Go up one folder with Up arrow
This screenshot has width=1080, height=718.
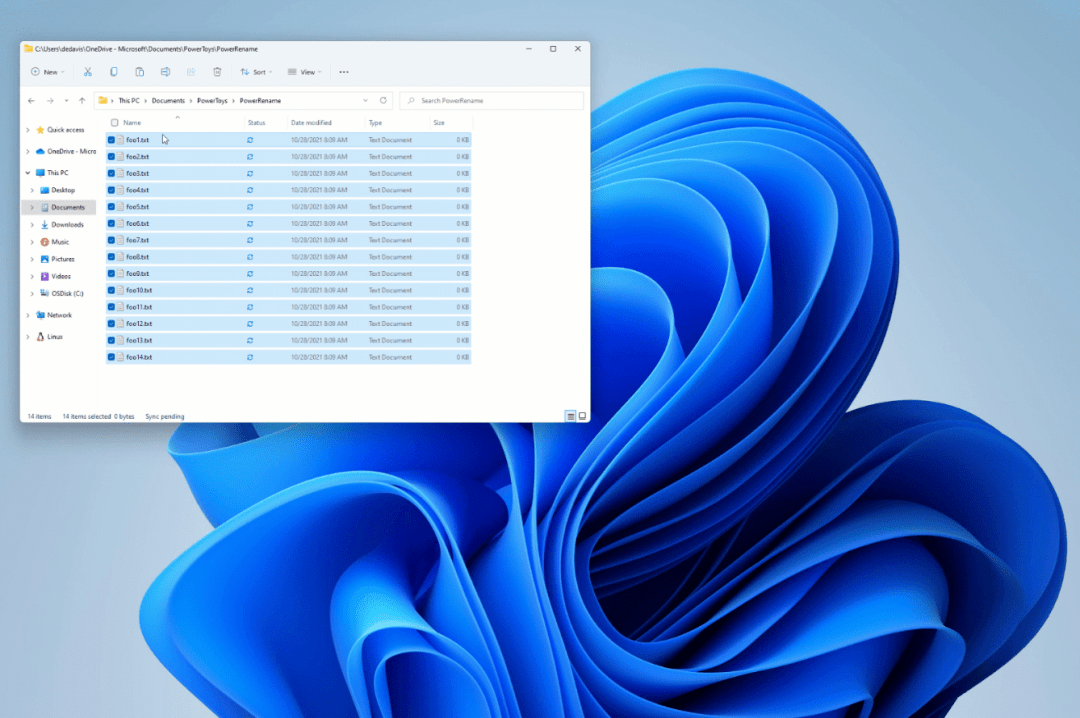[82, 101]
